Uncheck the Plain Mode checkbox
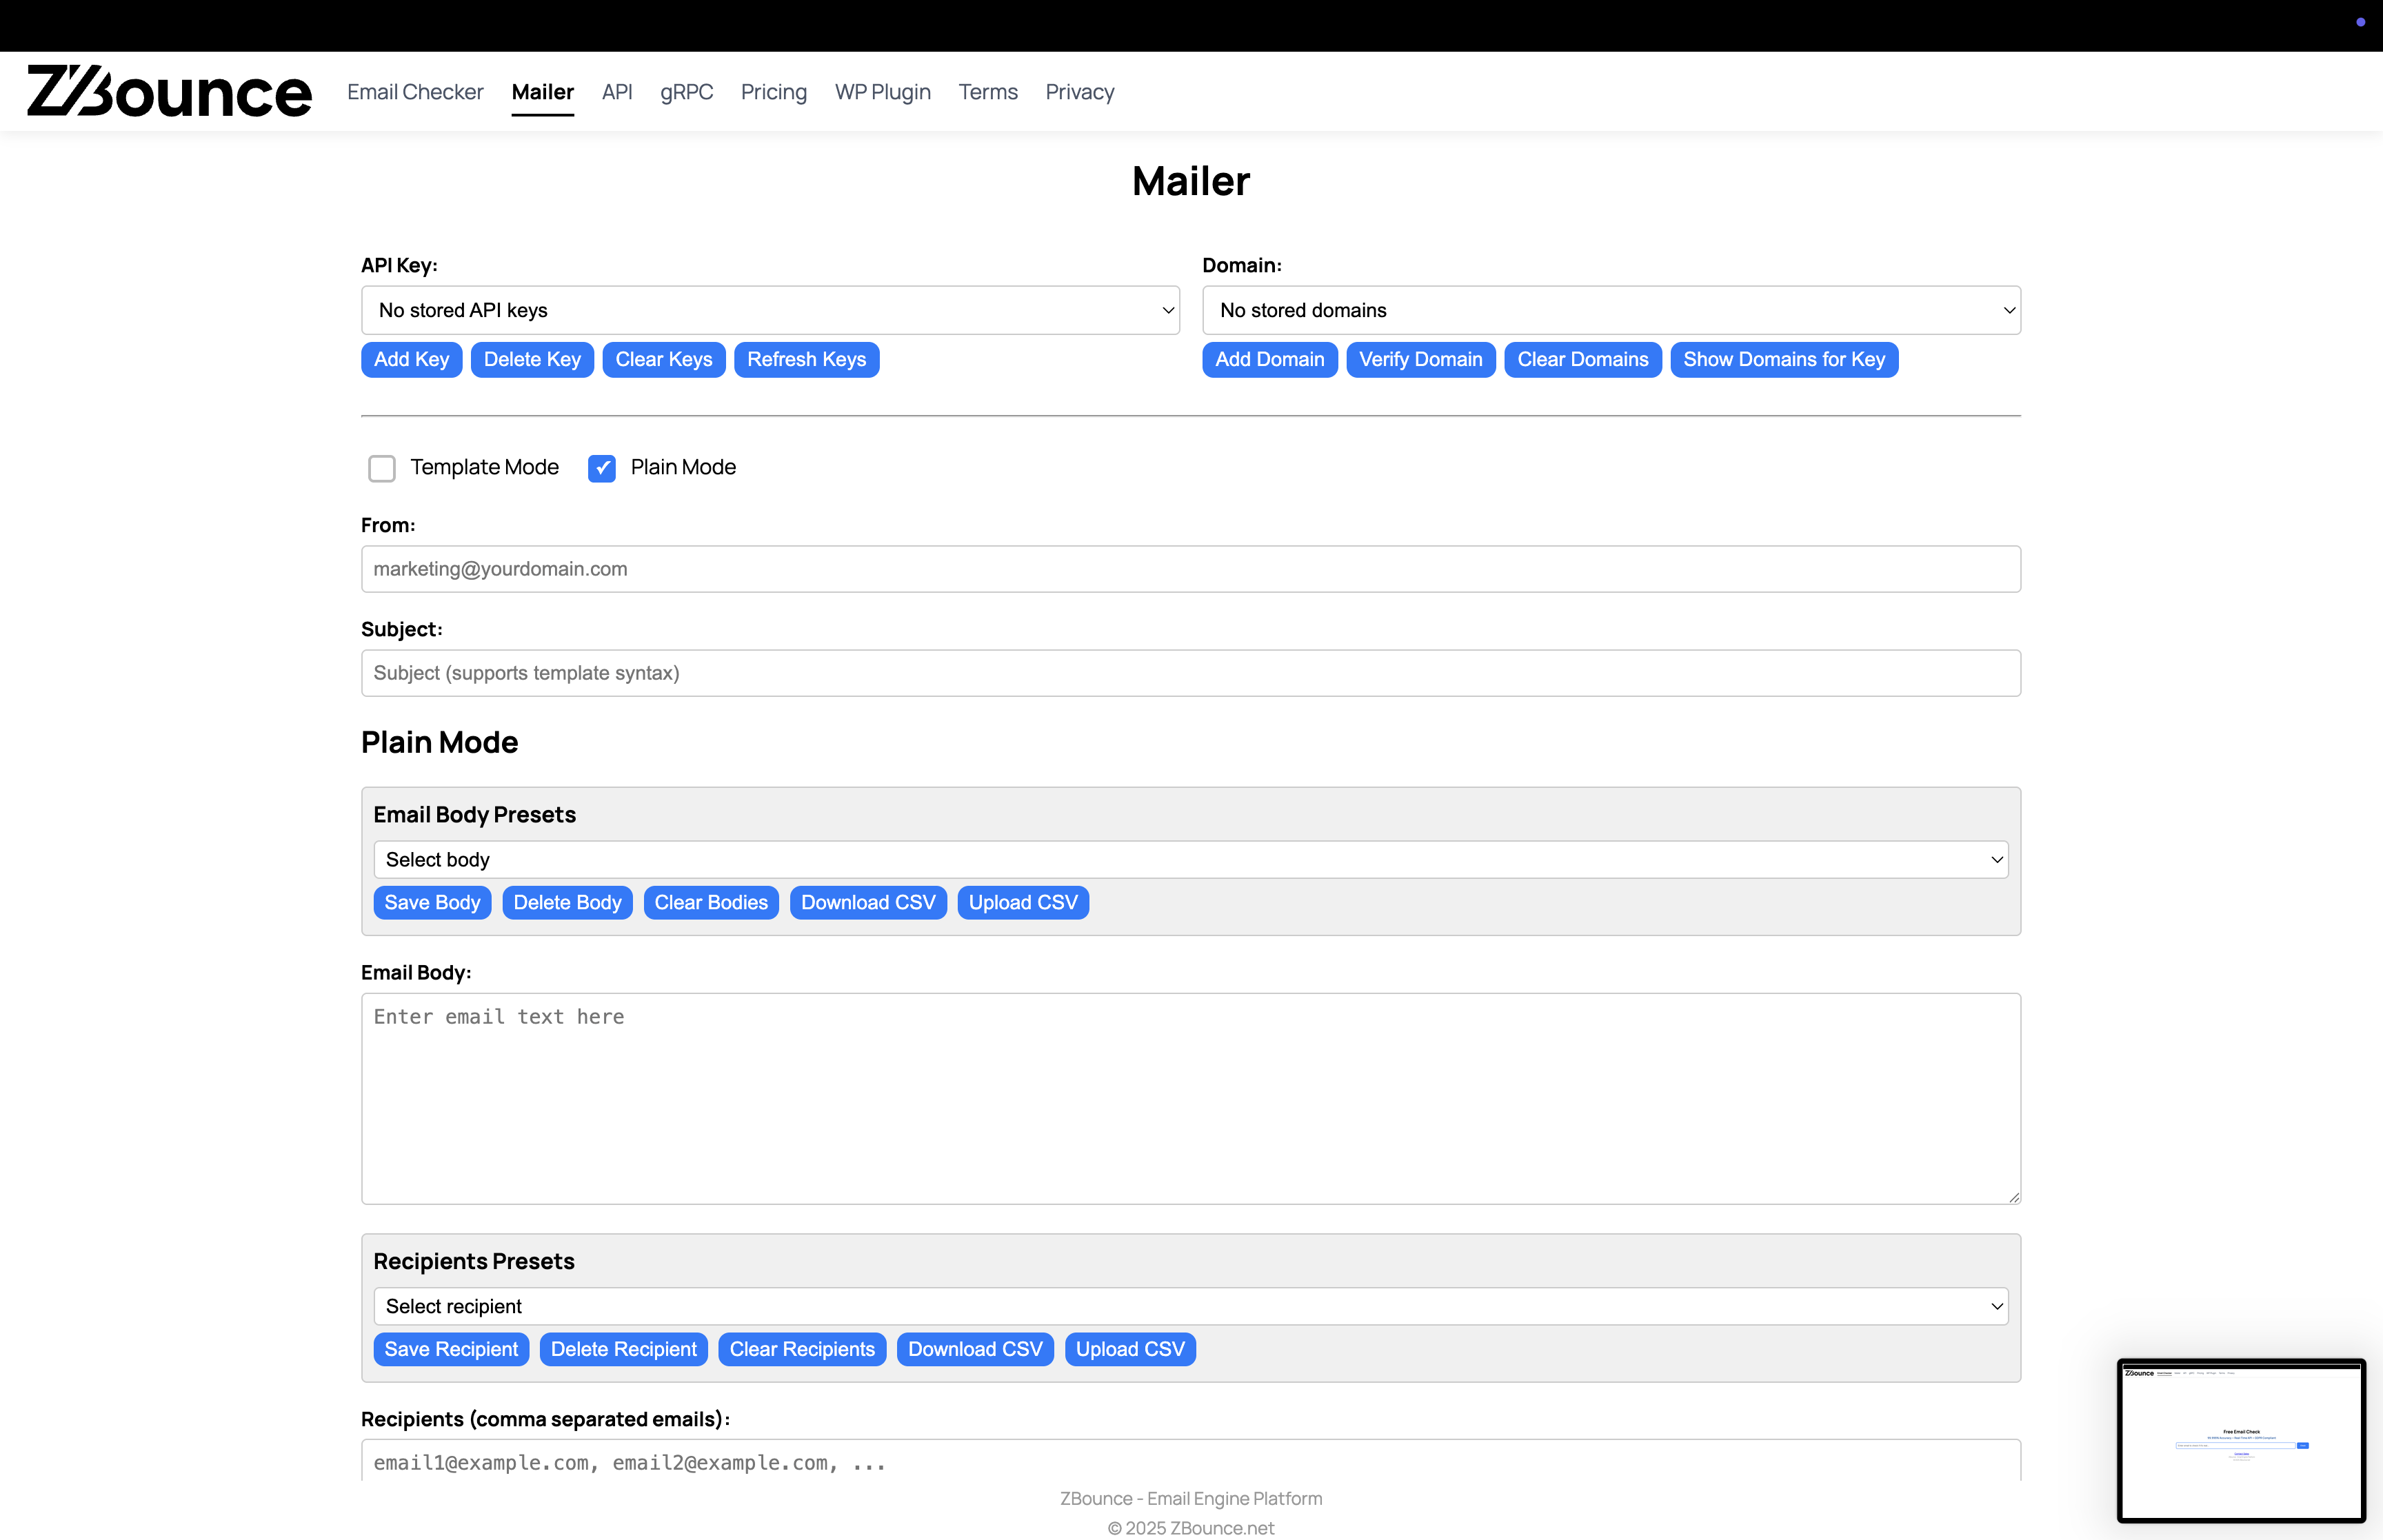 [602, 468]
